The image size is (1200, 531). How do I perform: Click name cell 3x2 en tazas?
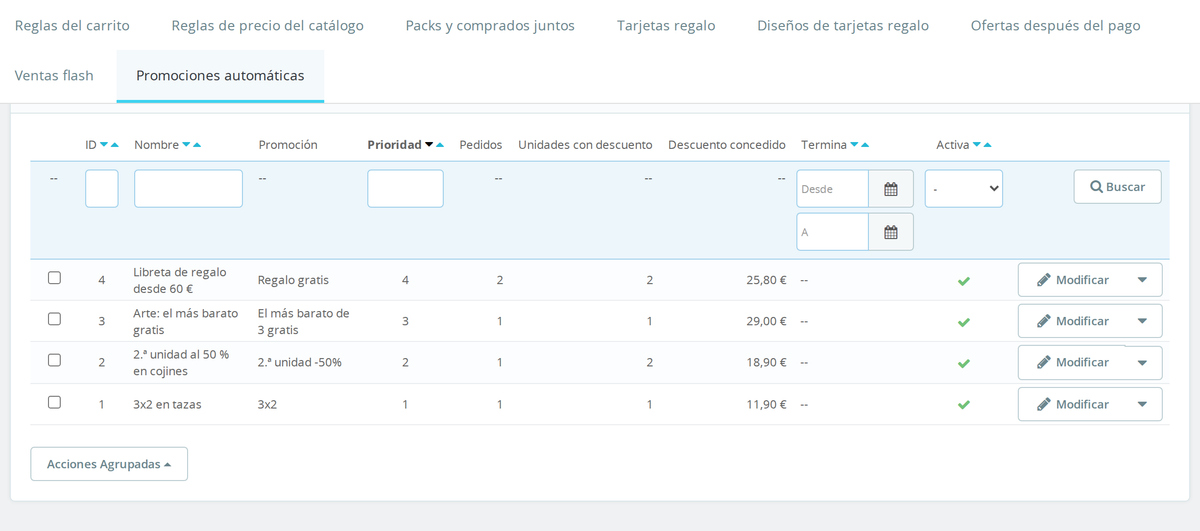(167, 404)
